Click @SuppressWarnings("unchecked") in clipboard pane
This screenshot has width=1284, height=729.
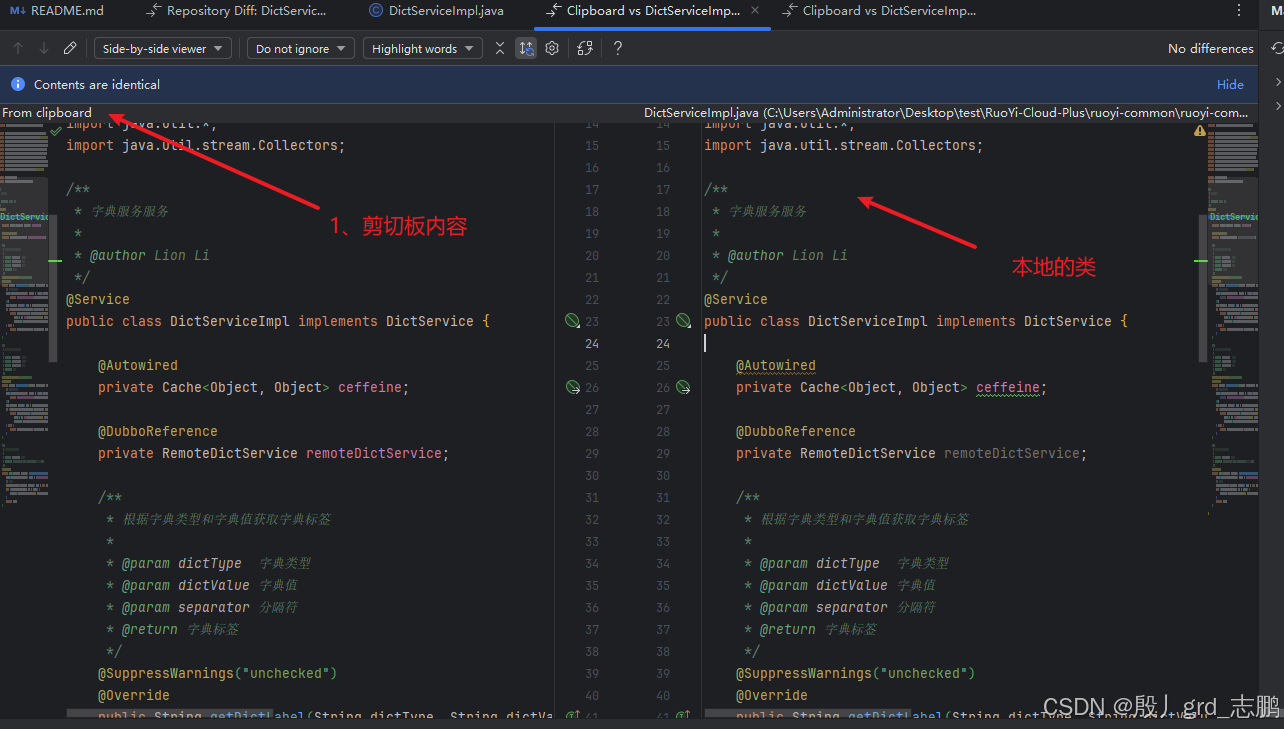(218, 673)
